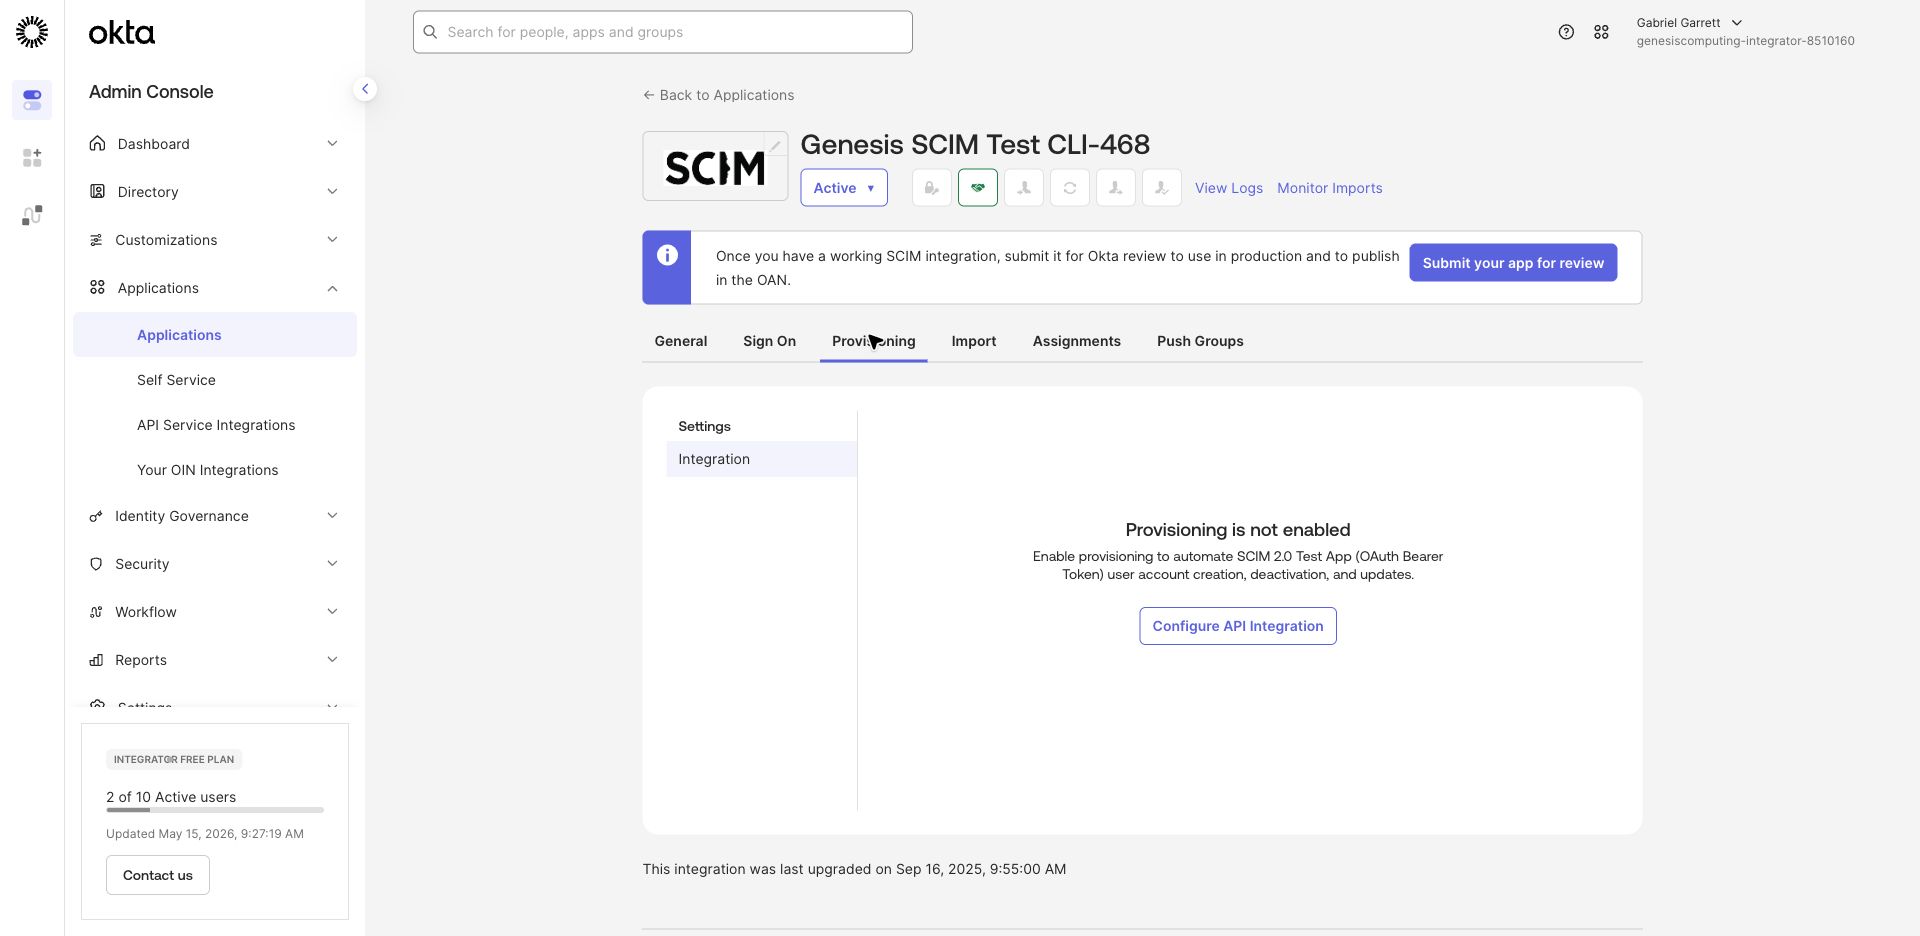1920x936 pixels.
Task: Open the help question mark icon
Action: point(1566,32)
